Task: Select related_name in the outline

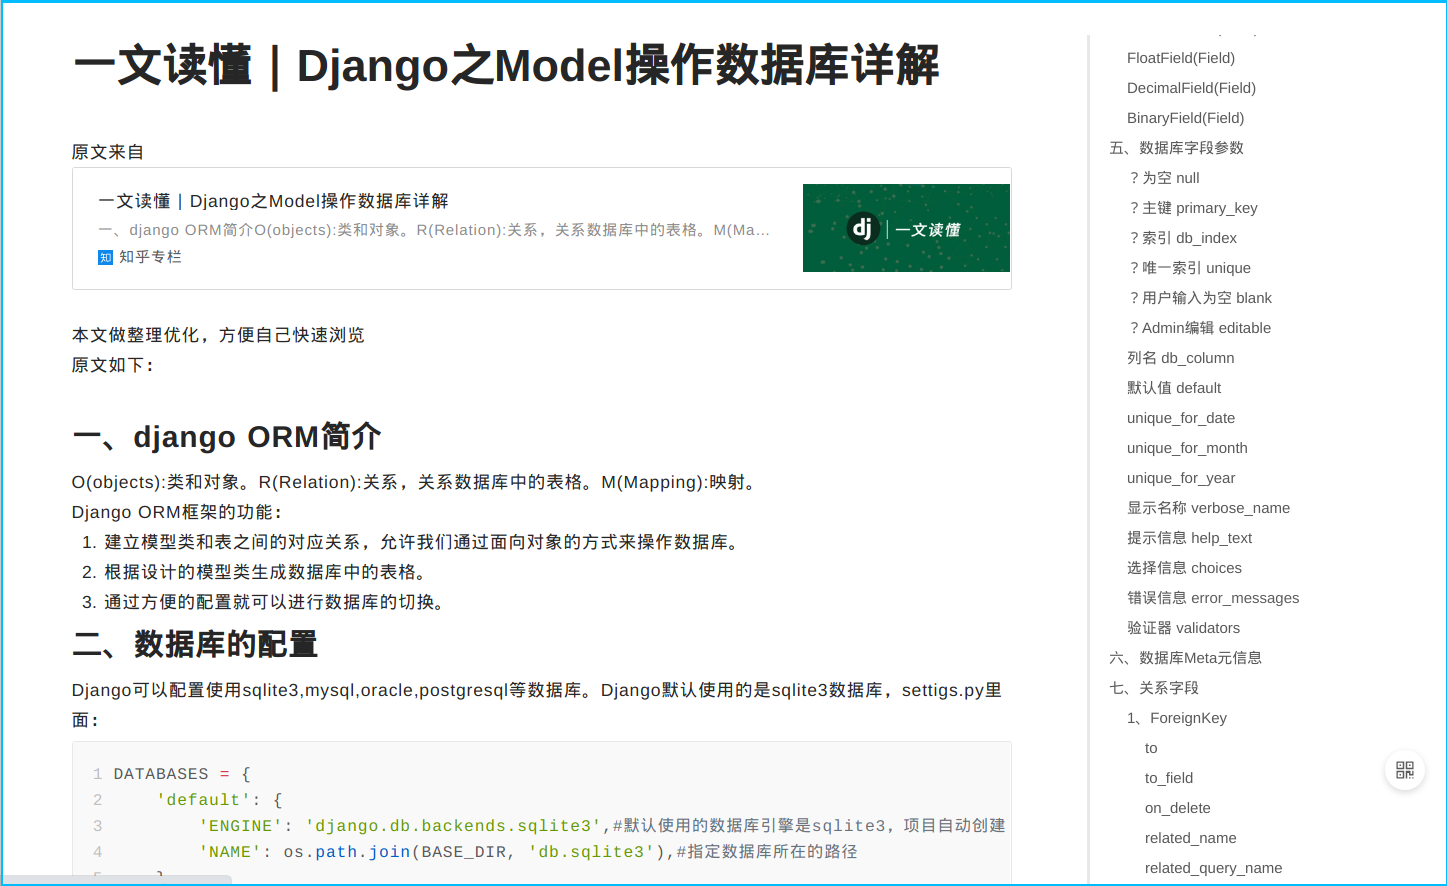Action: point(1191,838)
